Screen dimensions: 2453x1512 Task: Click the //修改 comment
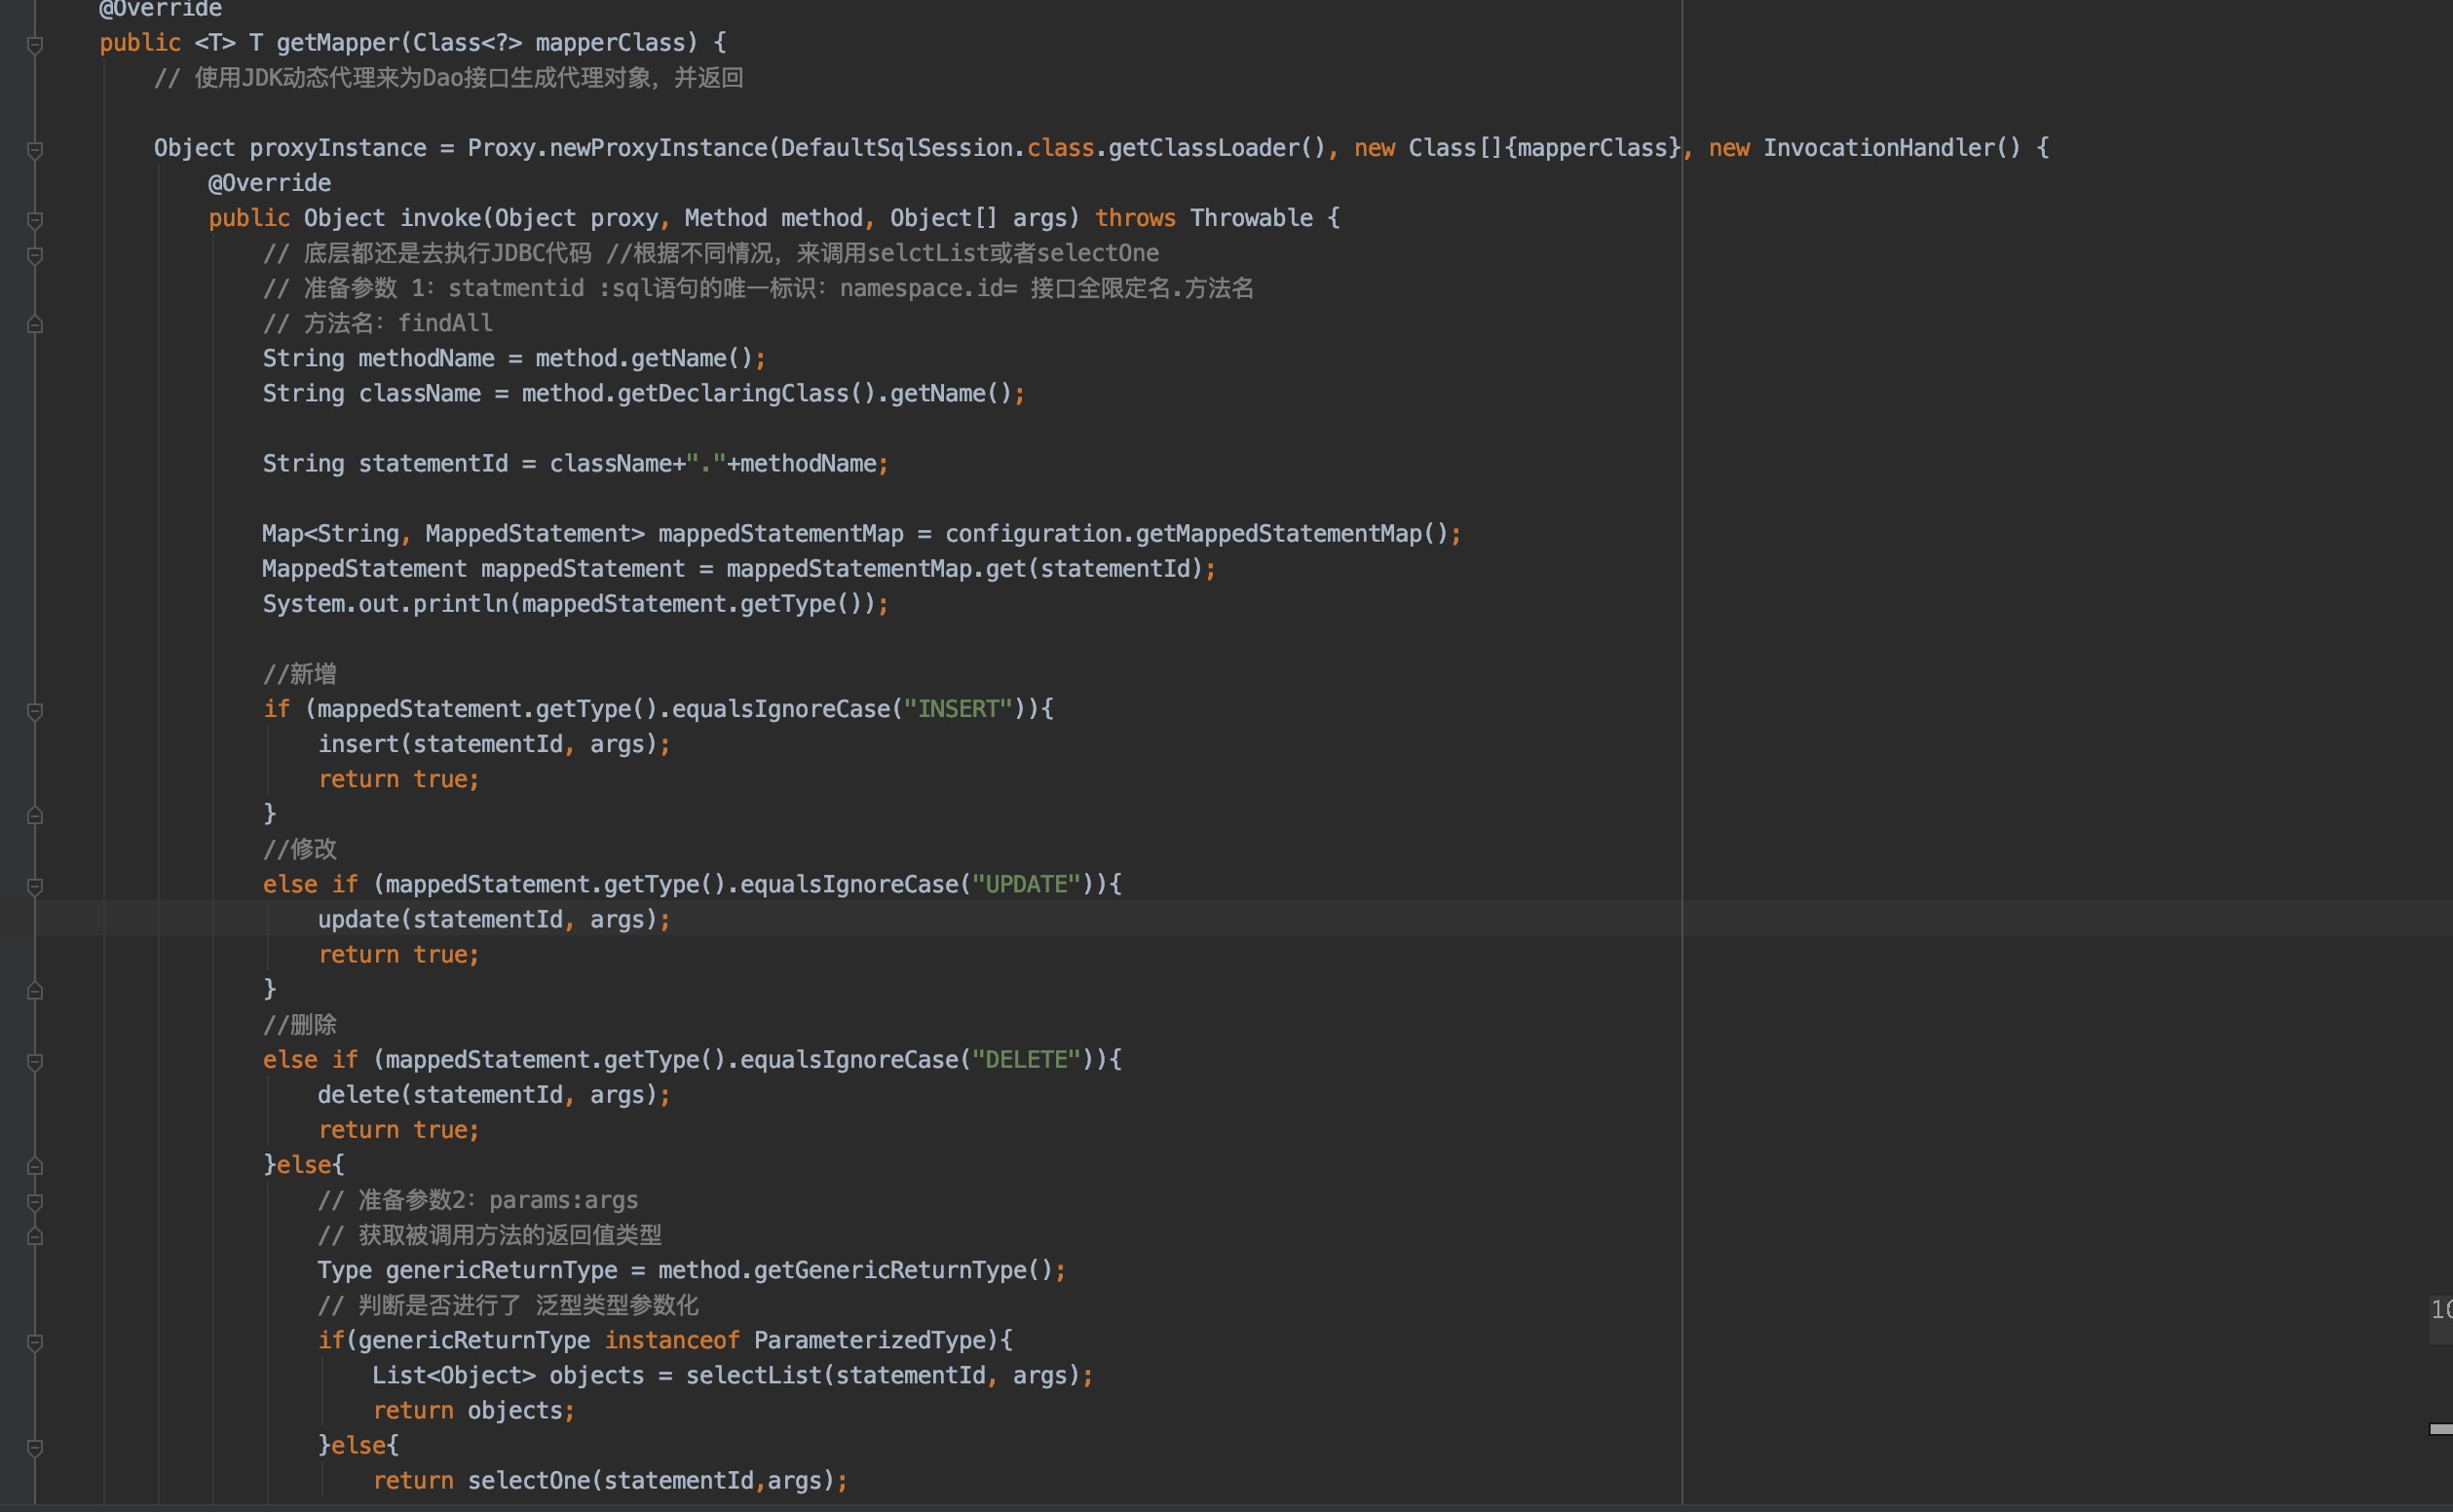click(x=300, y=849)
